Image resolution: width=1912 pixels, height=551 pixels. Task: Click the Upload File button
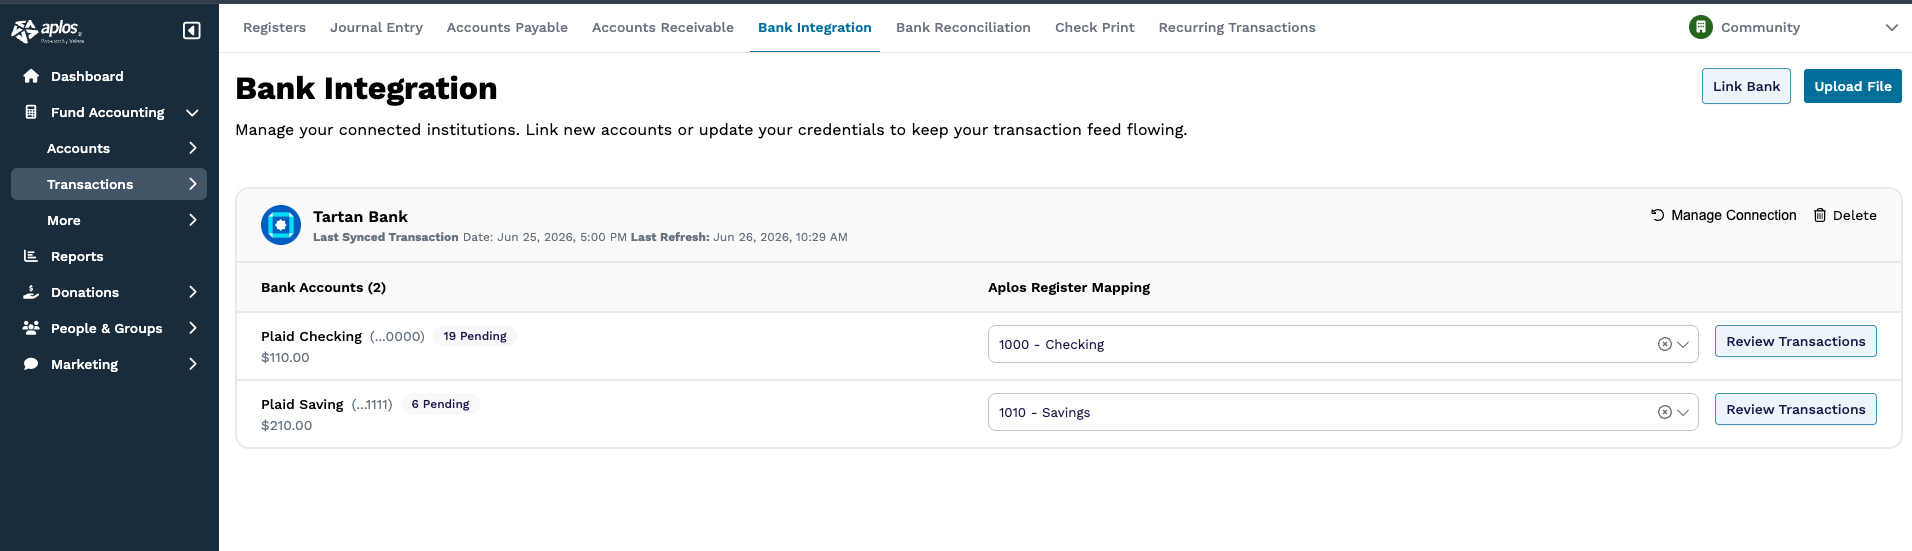tap(1853, 86)
